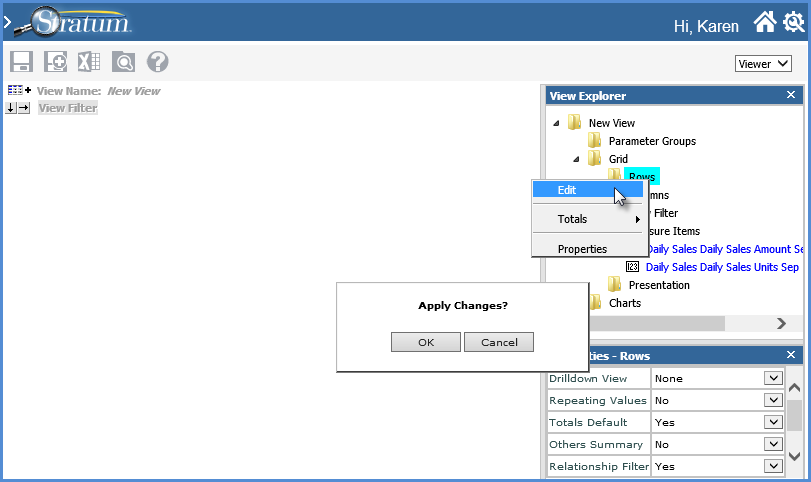Open the Help question mark icon
Screen dimensions: 811x482
[157, 62]
